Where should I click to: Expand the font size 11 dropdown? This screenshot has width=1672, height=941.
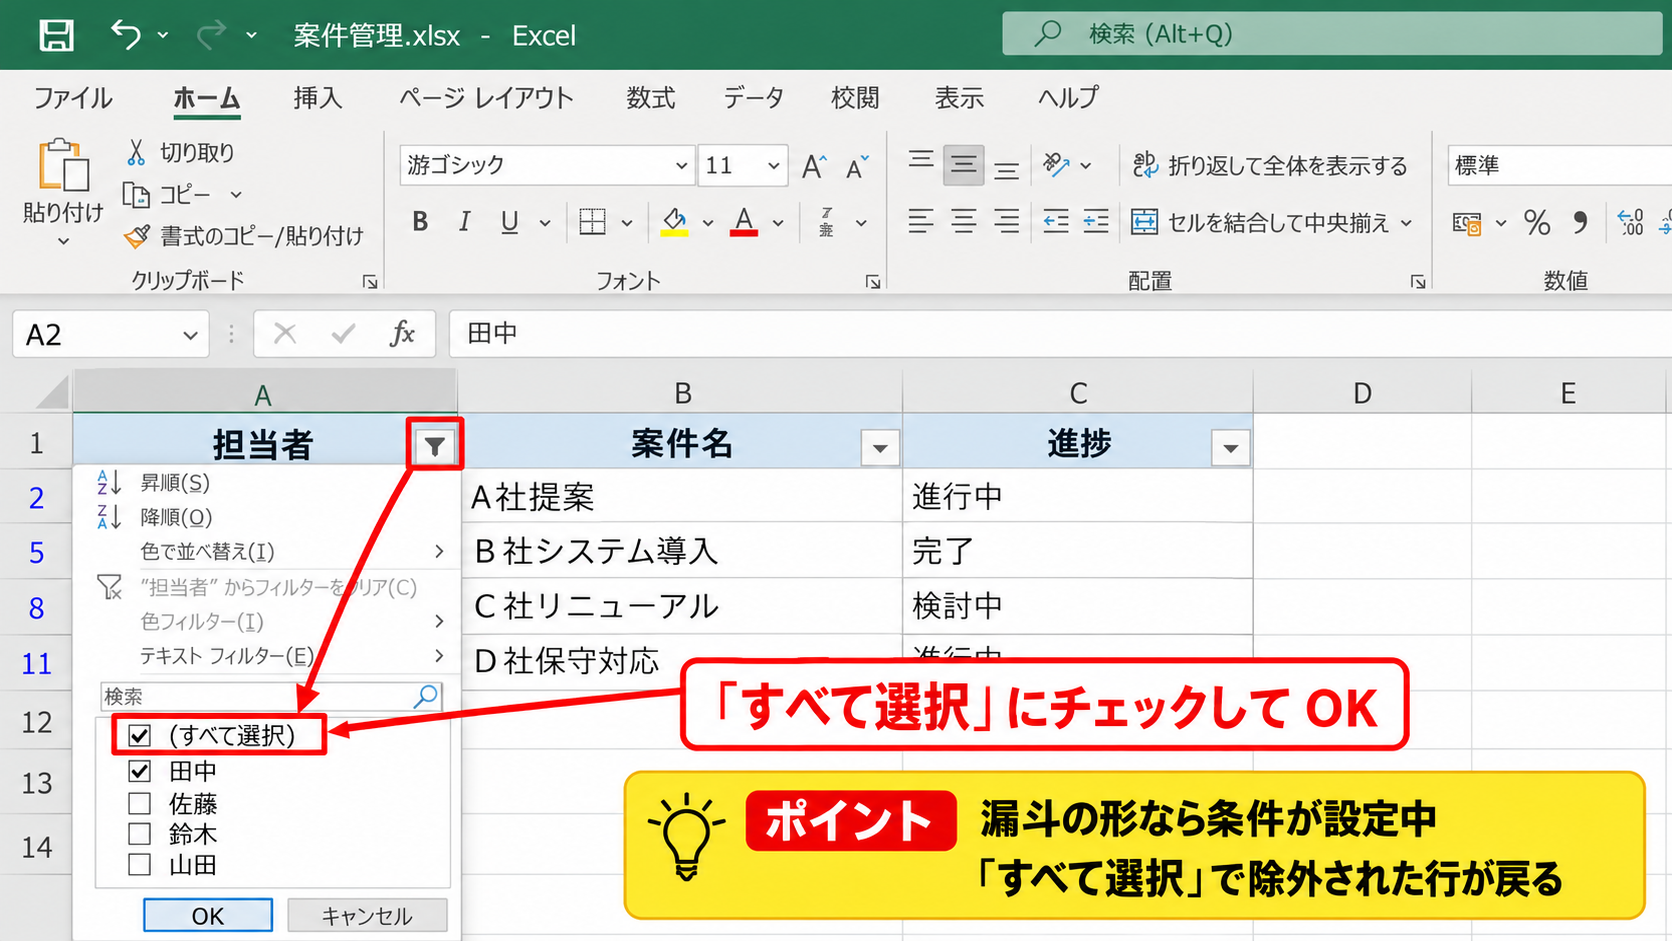point(773,166)
